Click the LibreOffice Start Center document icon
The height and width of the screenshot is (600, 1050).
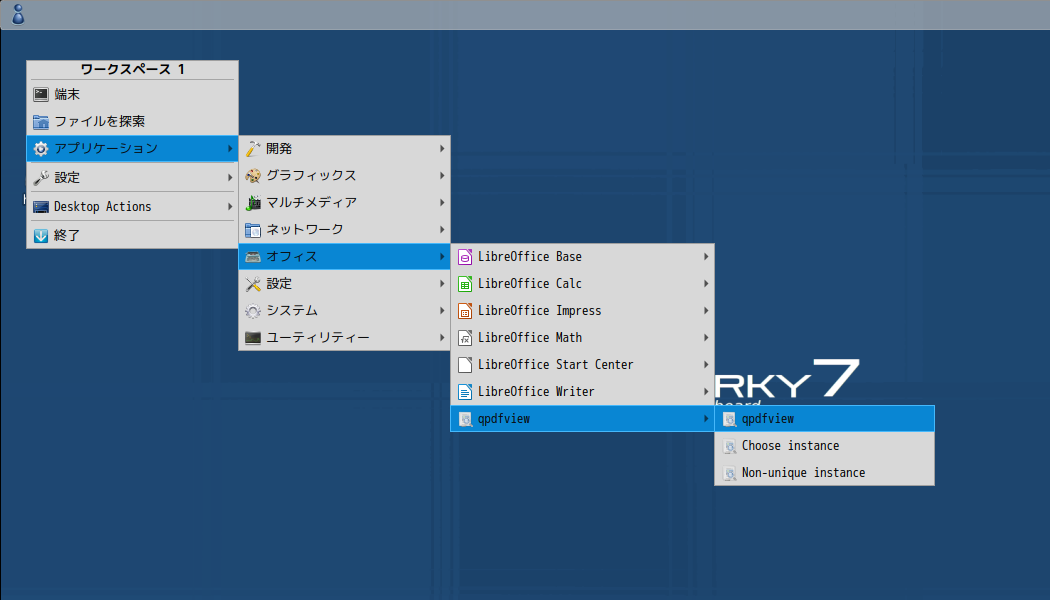(x=465, y=364)
